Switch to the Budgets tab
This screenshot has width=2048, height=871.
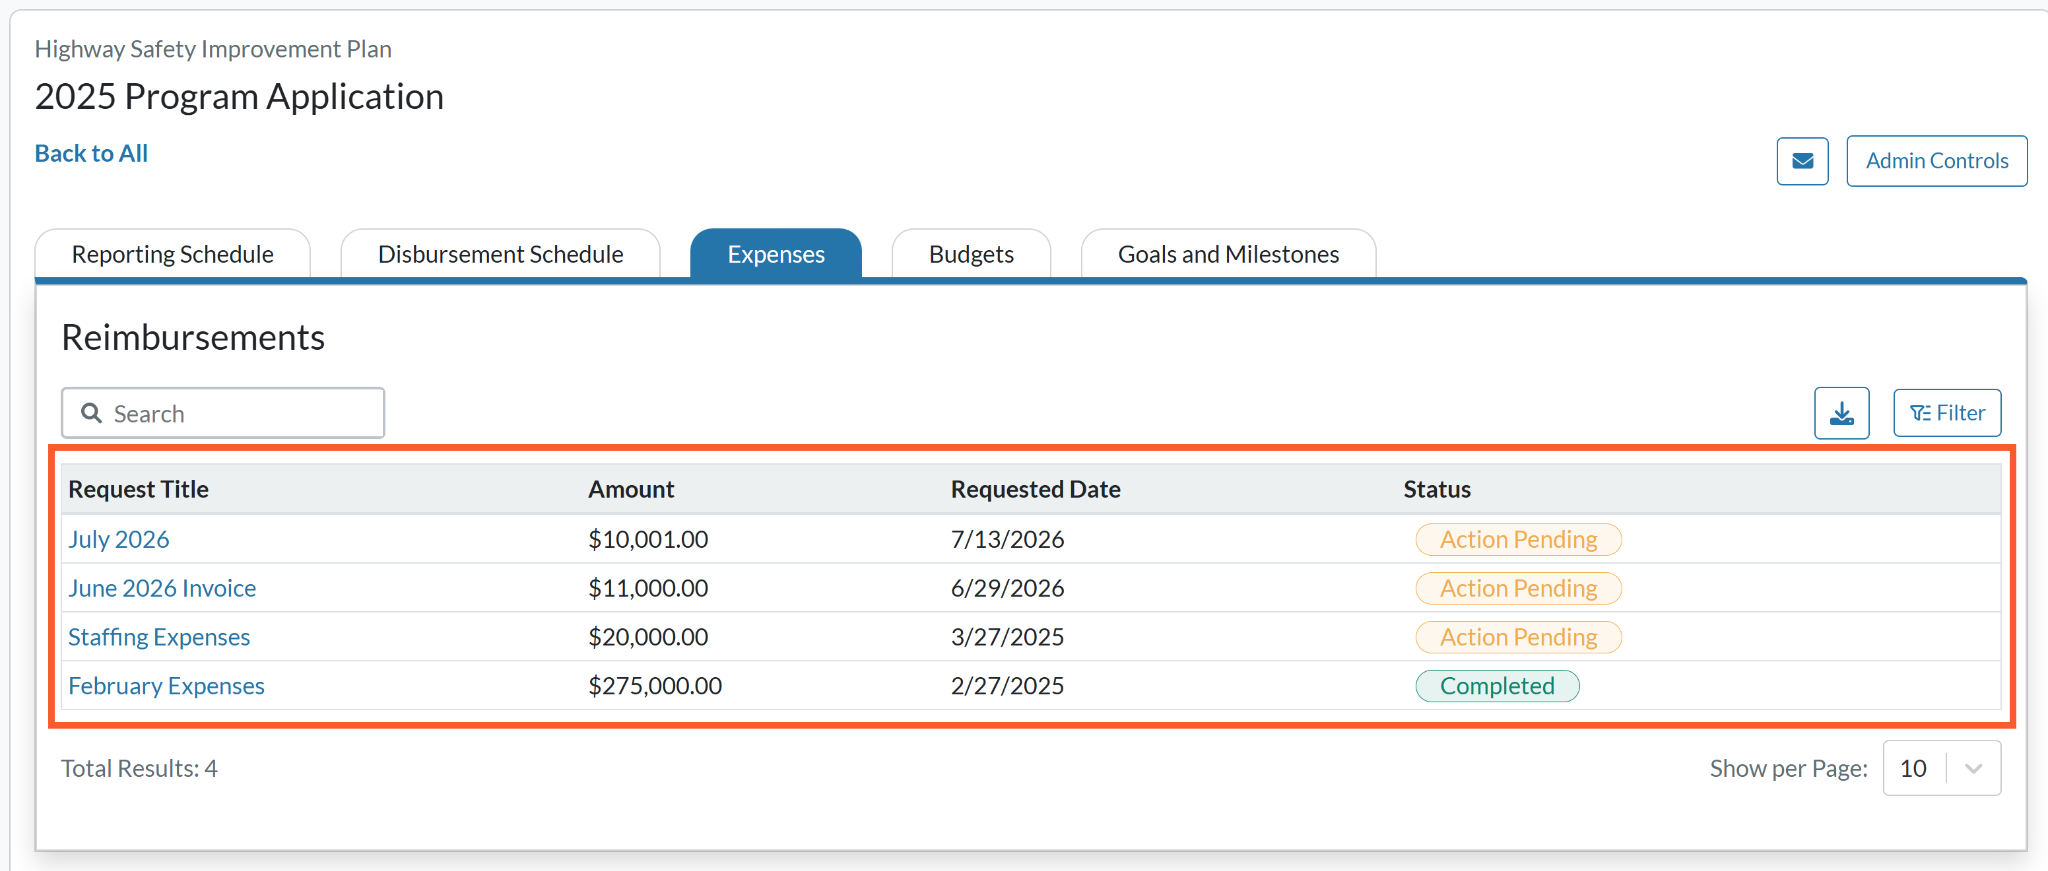click(971, 254)
